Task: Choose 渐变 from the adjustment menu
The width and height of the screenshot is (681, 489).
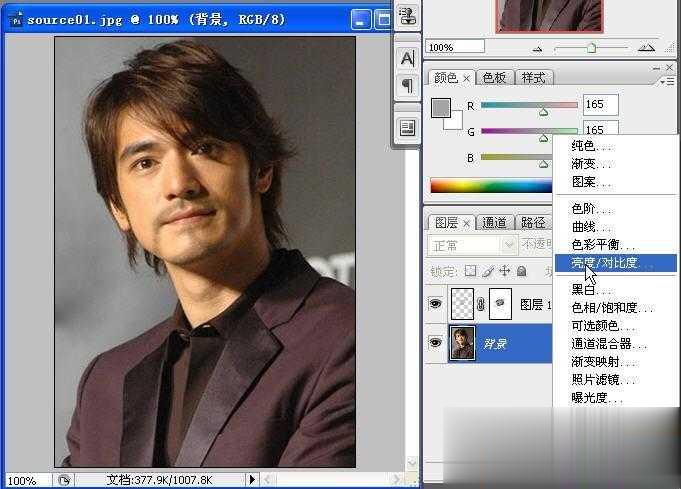Action: (x=616, y=164)
